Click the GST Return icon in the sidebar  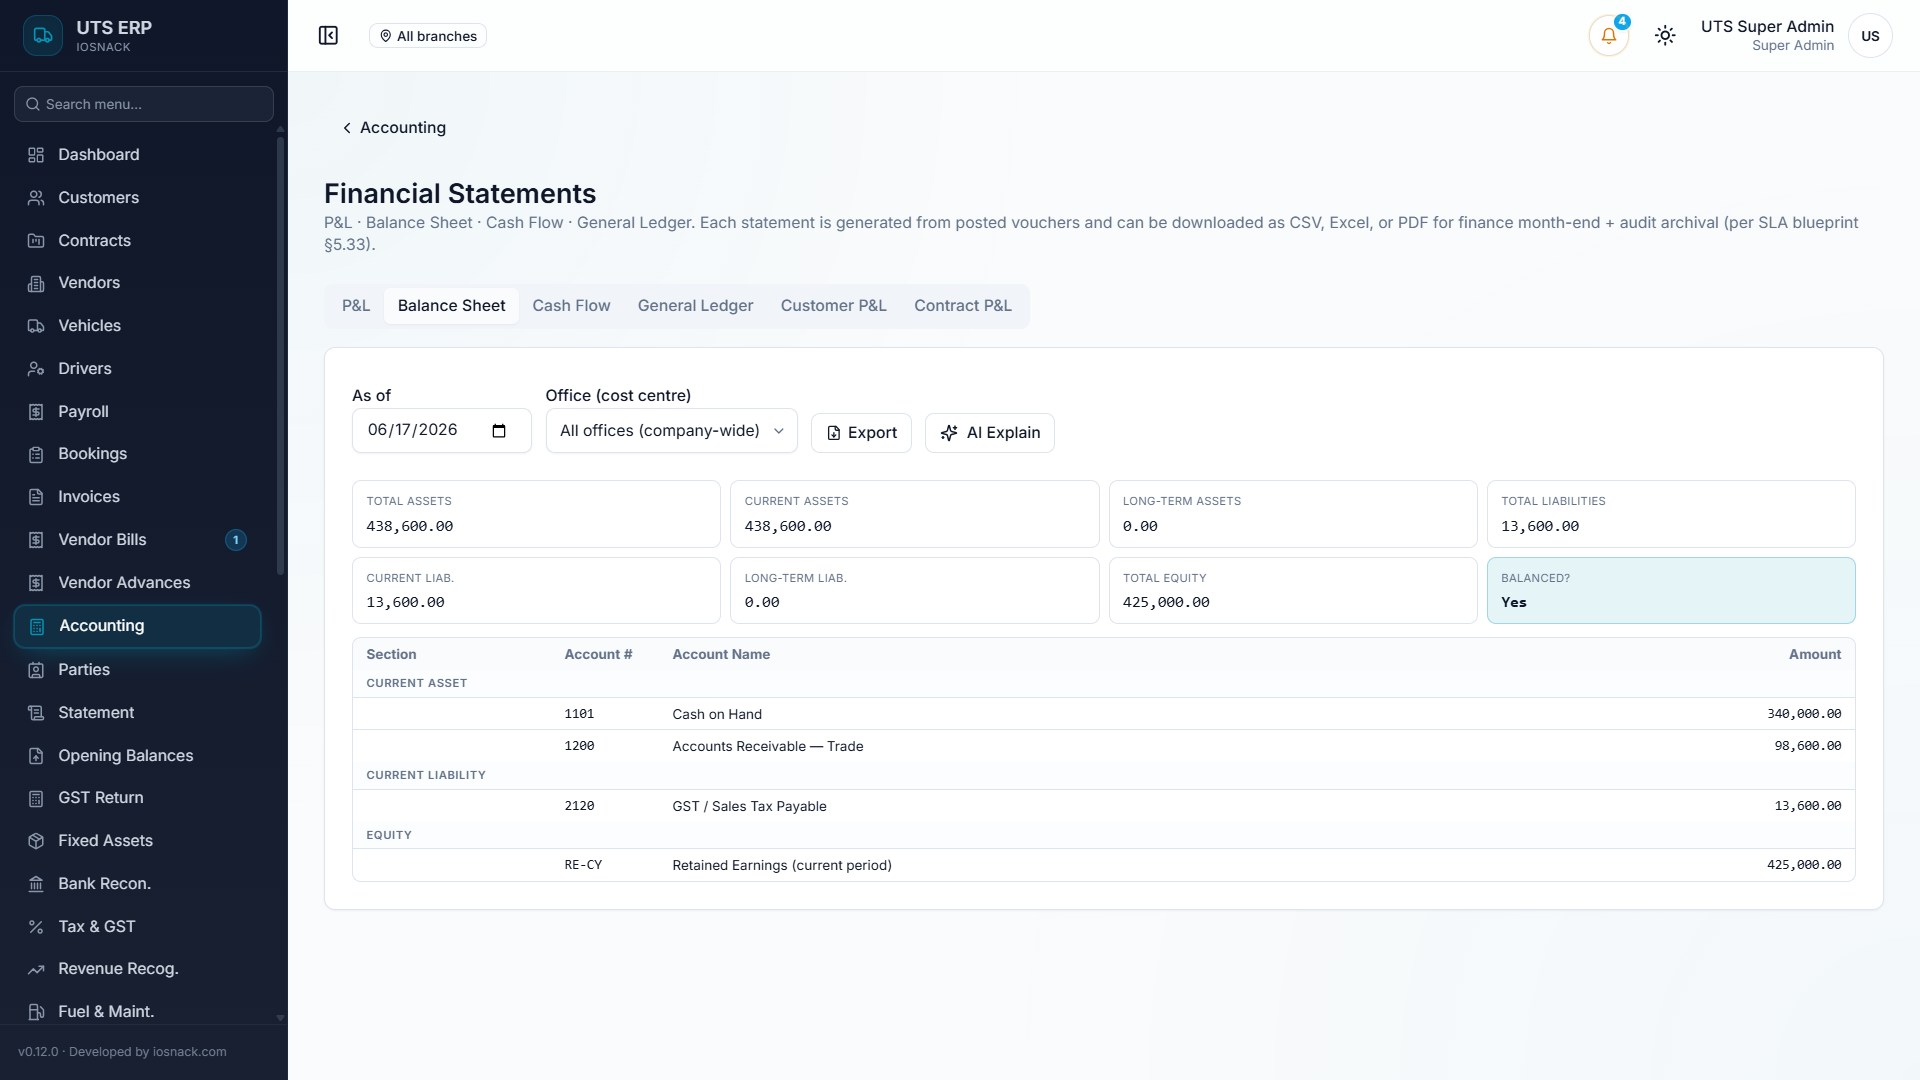(36, 798)
